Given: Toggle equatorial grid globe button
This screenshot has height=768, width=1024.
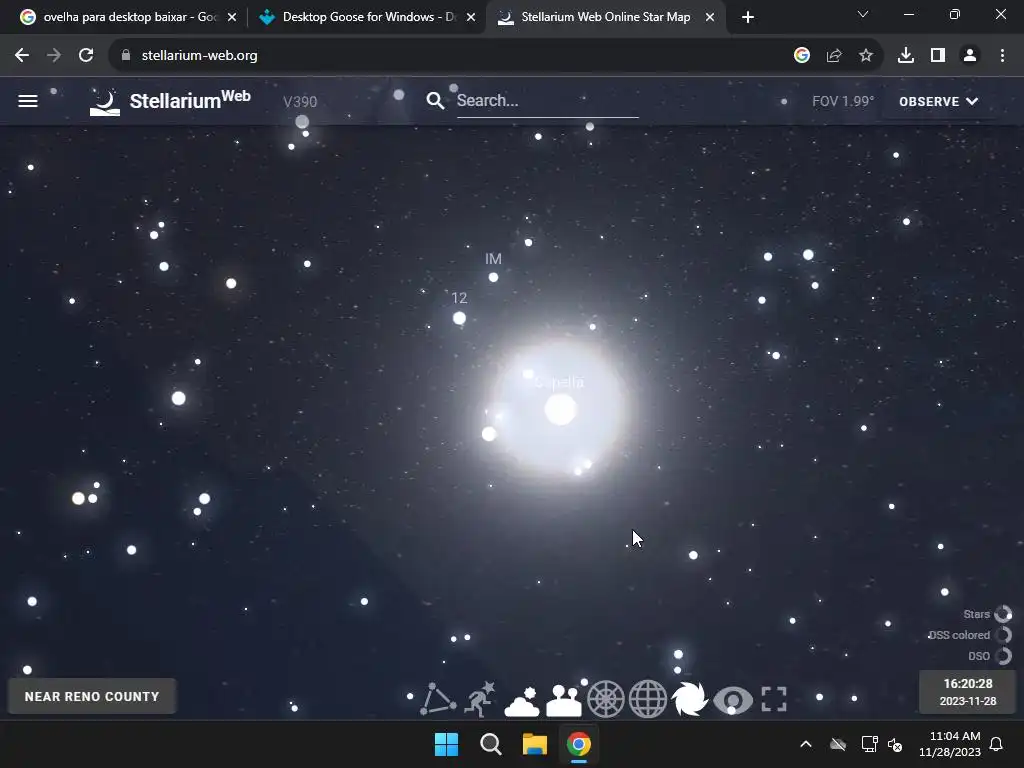Looking at the screenshot, I should point(647,699).
